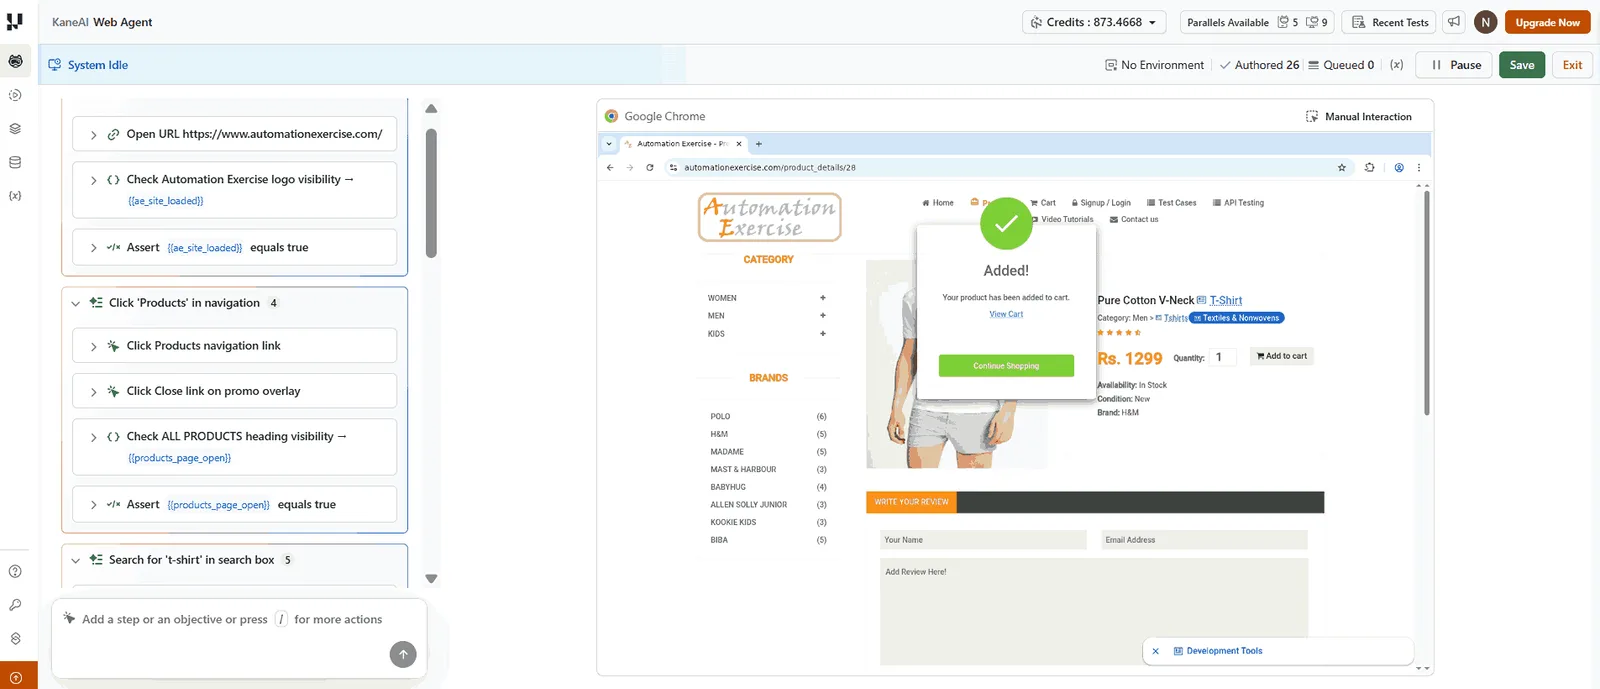Screen dimensions: 1600x689
Task: Click the browser forward arrow in embedded Chrome
Action: pos(630,167)
